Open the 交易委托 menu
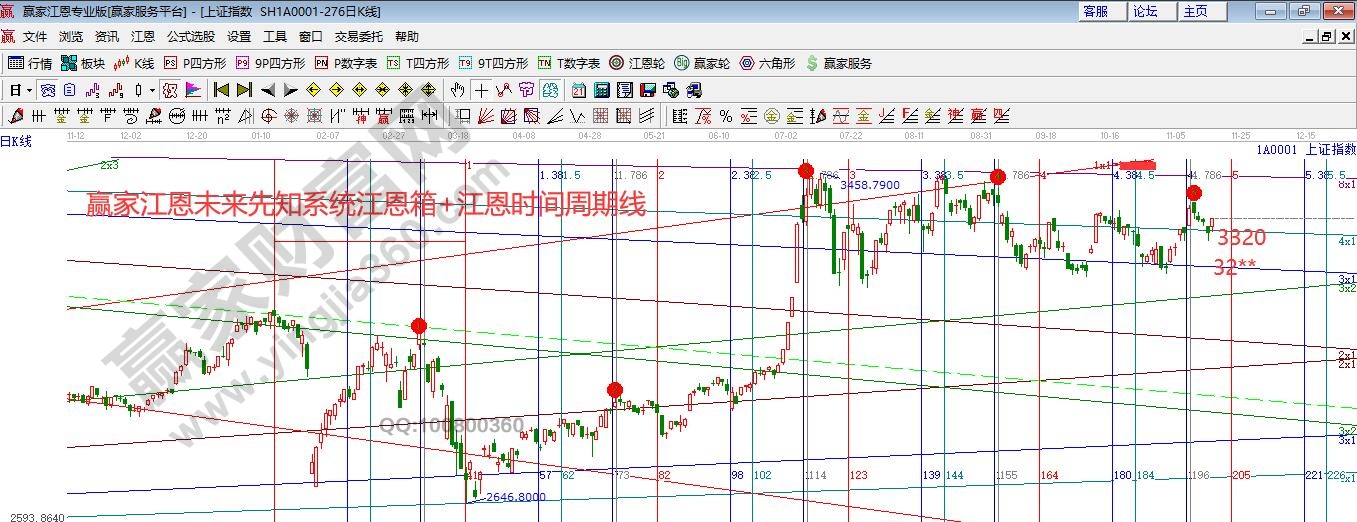 358,36
